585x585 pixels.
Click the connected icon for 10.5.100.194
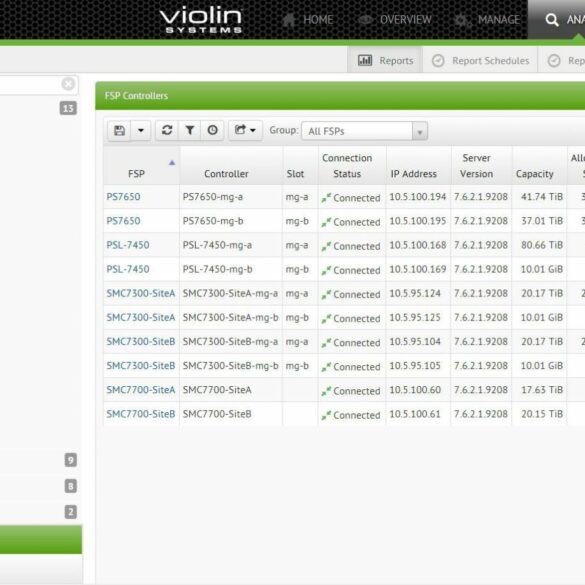click(326, 198)
